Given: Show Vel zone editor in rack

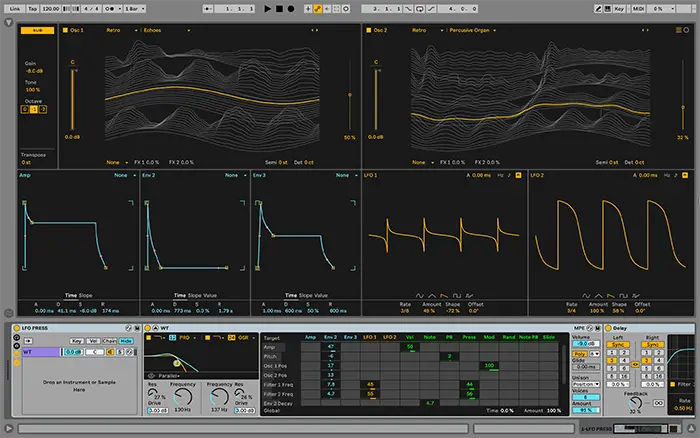Looking at the screenshot, I should 93,341.
